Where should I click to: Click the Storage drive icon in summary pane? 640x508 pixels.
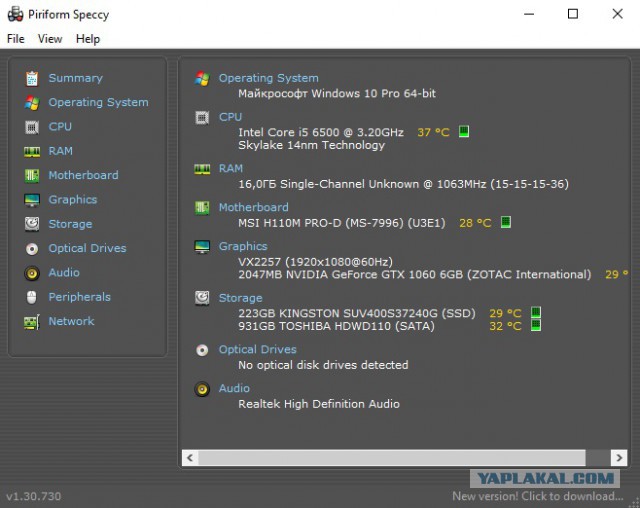(202, 298)
